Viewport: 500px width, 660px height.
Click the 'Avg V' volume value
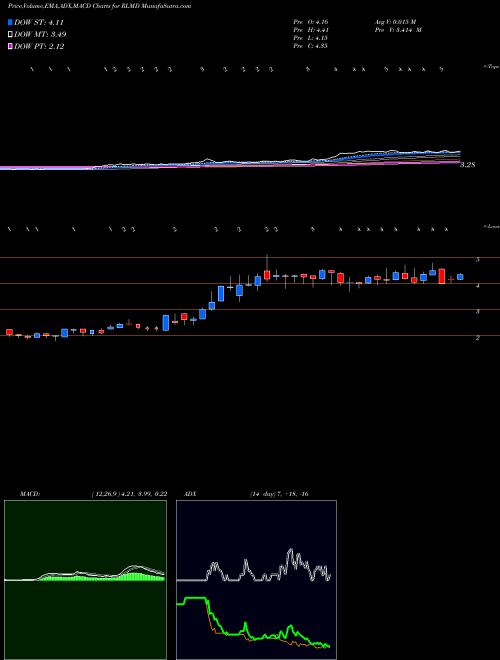coord(395,21)
